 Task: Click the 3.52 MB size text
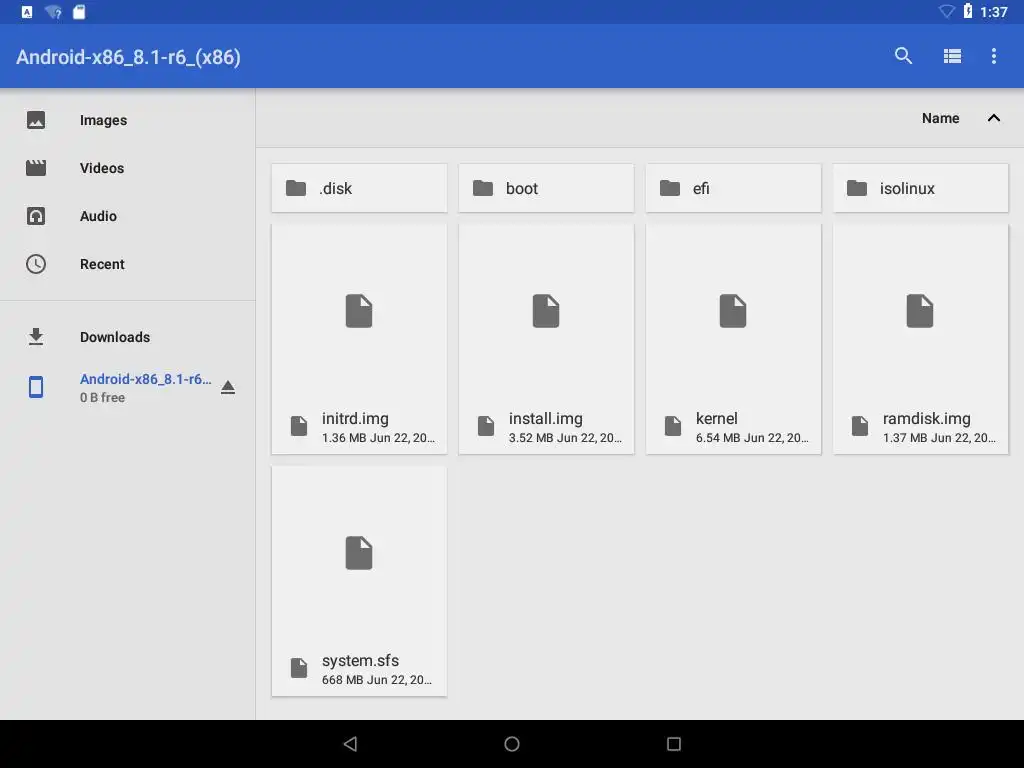(531, 438)
